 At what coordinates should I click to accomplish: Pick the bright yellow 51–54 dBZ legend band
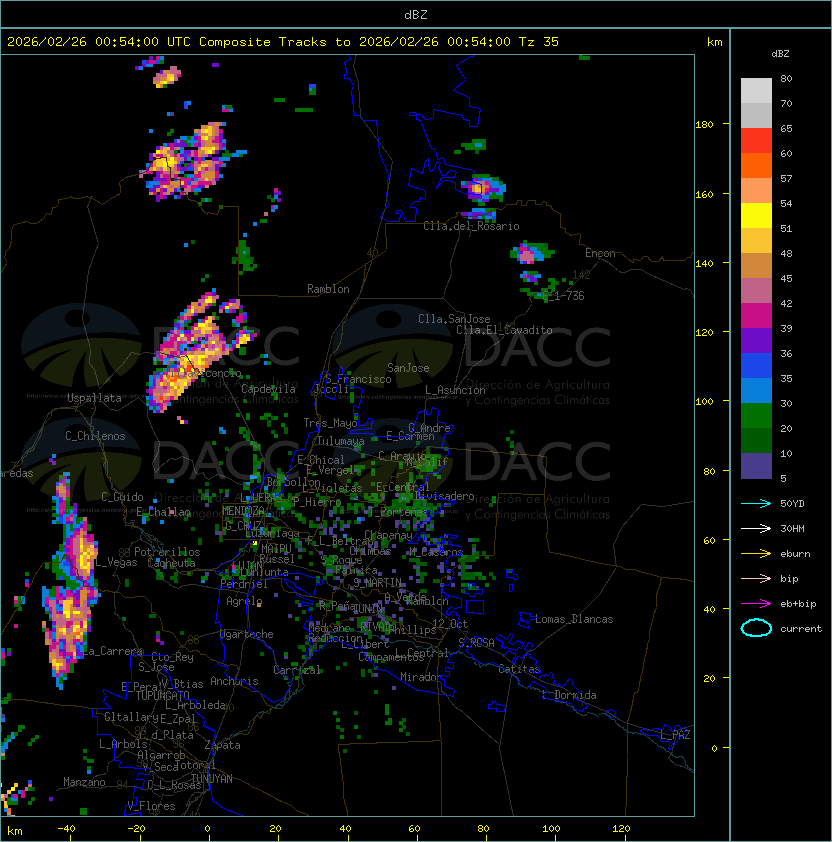(x=756, y=216)
